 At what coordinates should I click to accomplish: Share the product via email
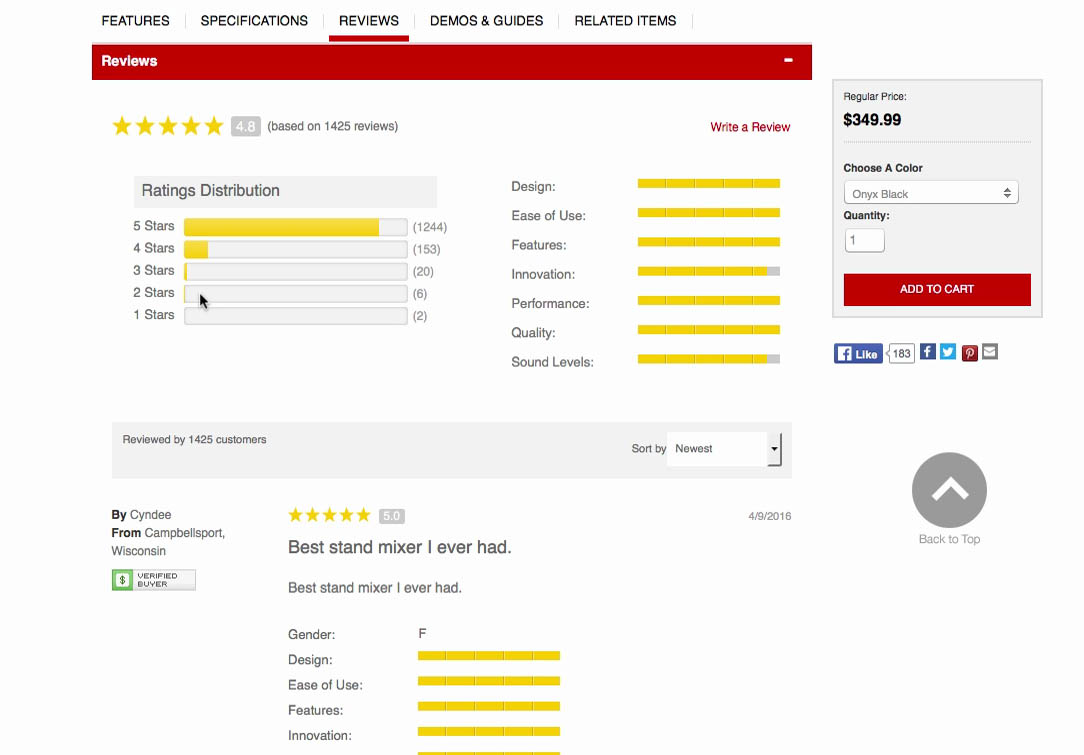pyautogui.click(x=990, y=352)
